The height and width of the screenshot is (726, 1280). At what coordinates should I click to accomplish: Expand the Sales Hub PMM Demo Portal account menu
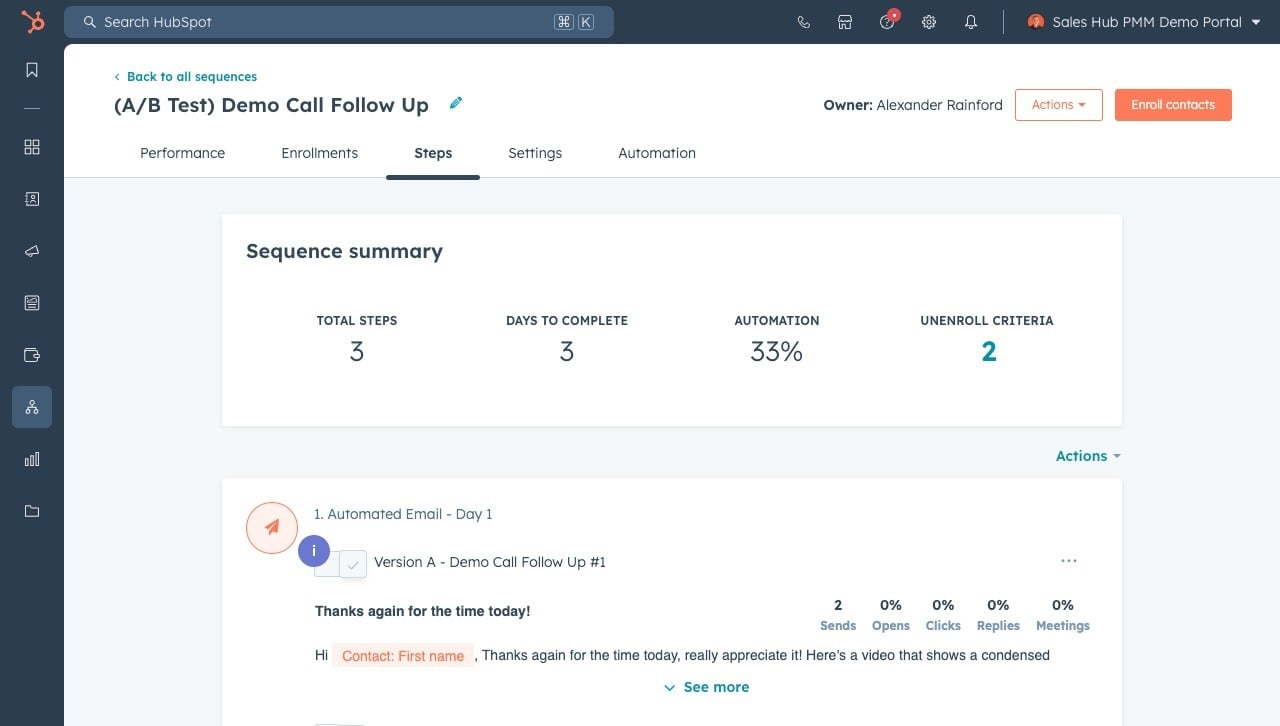pyautogui.click(x=1145, y=22)
